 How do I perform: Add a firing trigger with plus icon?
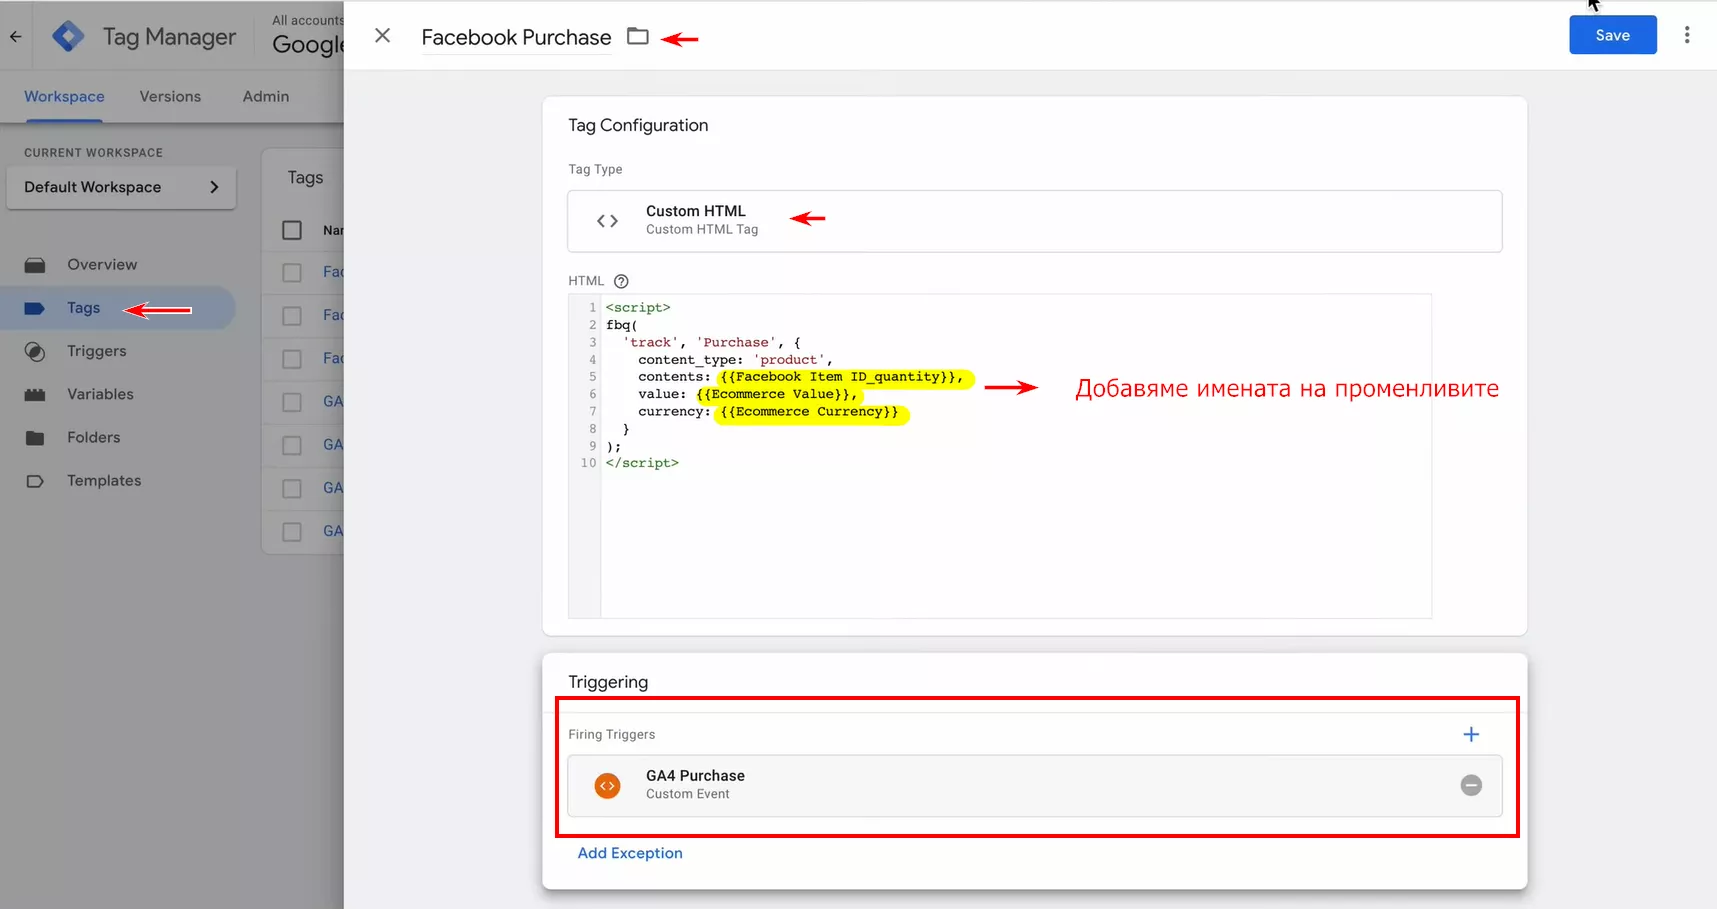1471,734
